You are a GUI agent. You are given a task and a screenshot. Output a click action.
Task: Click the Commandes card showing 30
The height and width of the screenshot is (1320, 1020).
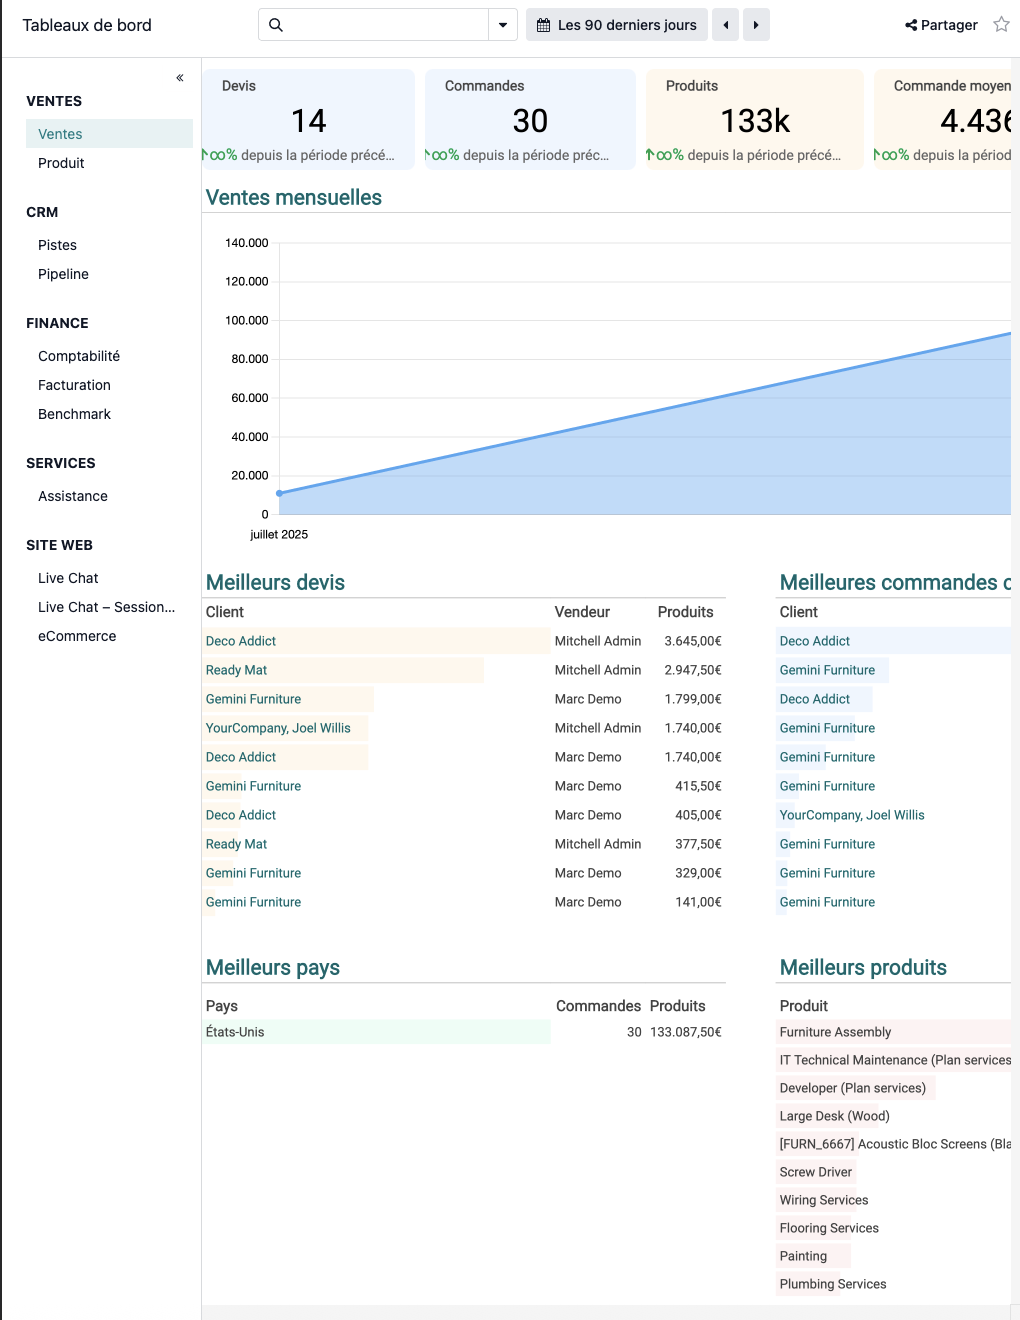530,119
